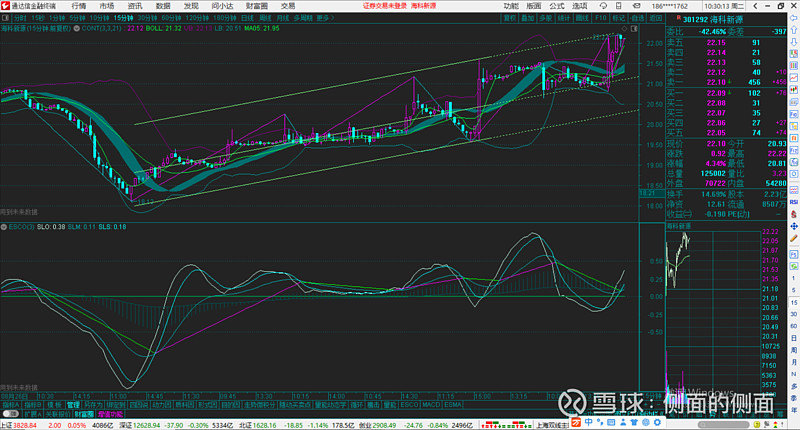Open the 公式 formula menu
This screenshot has height=430, width=800.
[557, 6]
